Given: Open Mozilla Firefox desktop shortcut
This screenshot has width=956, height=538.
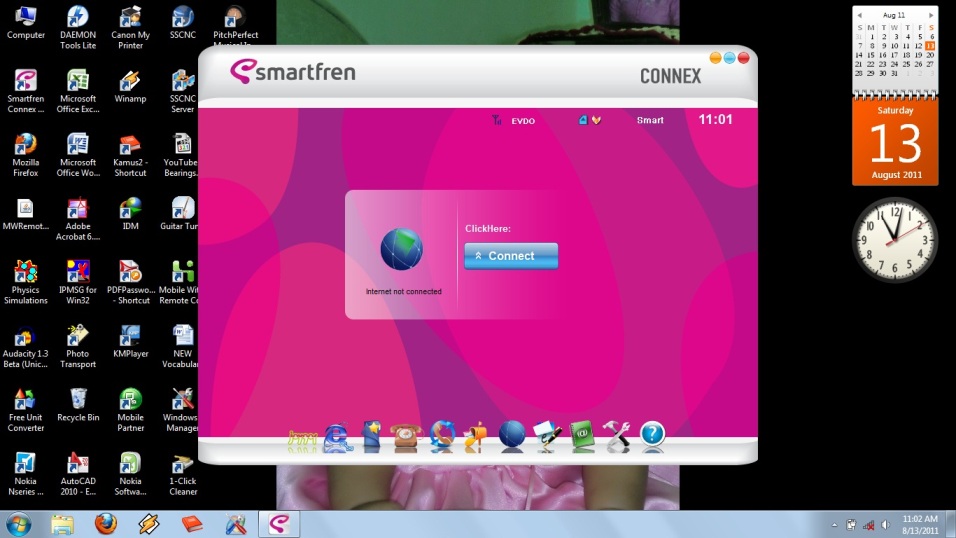Looking at the screenshot, I should pos(26,156).
